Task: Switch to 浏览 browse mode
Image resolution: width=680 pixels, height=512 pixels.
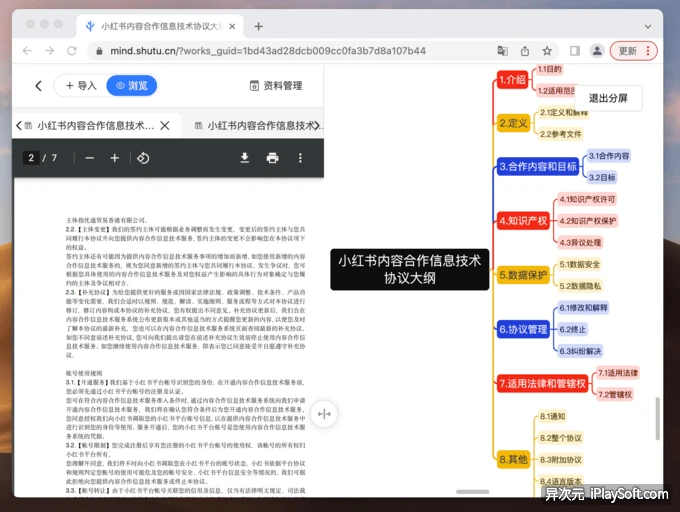Action: (x=131, y=86)
